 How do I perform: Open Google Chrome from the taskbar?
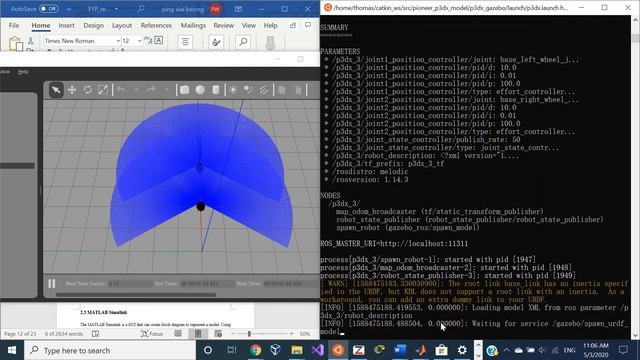[x=256, y=350]
